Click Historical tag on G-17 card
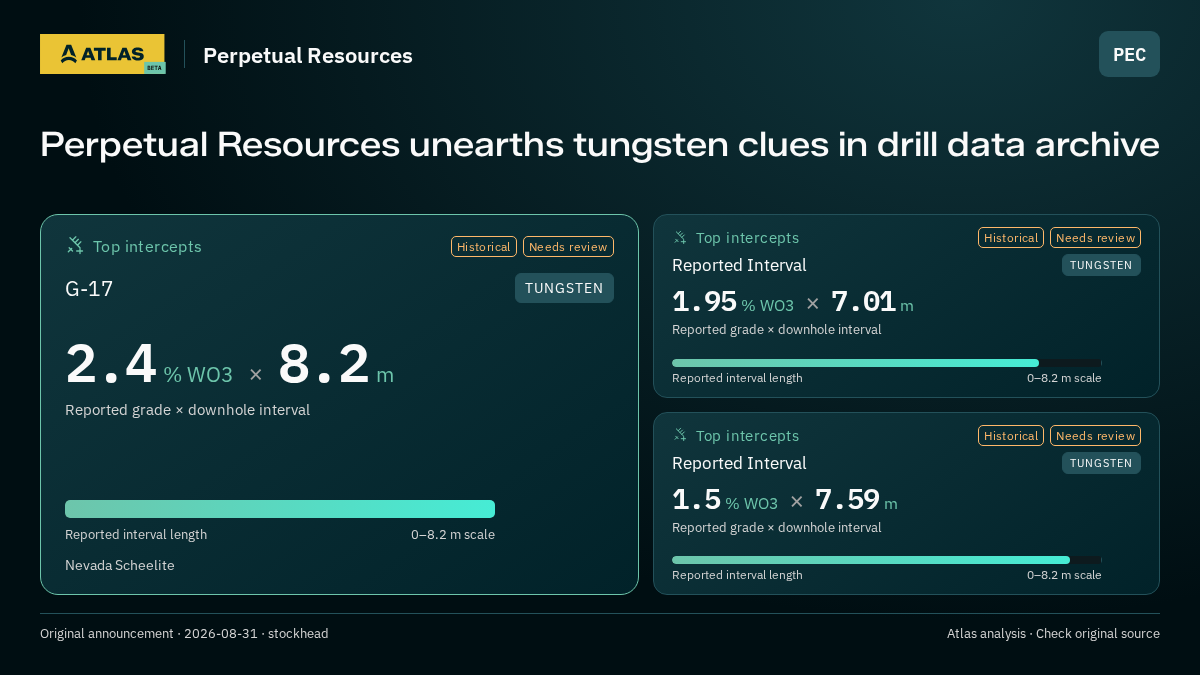Image resolution: width=1200 pixels, height=675 pixels. pos(484,246)
